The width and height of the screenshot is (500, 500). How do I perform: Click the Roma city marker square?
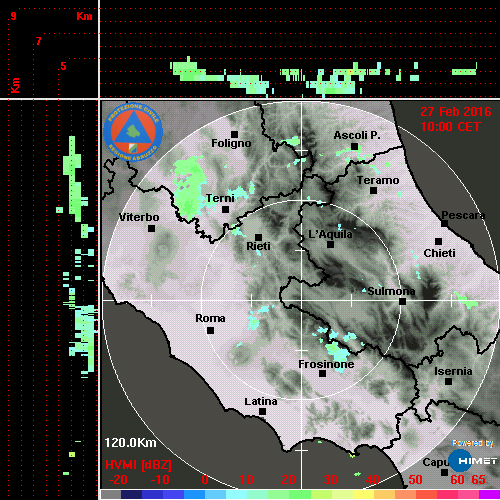pyautogui.click(x=210, y=331)
